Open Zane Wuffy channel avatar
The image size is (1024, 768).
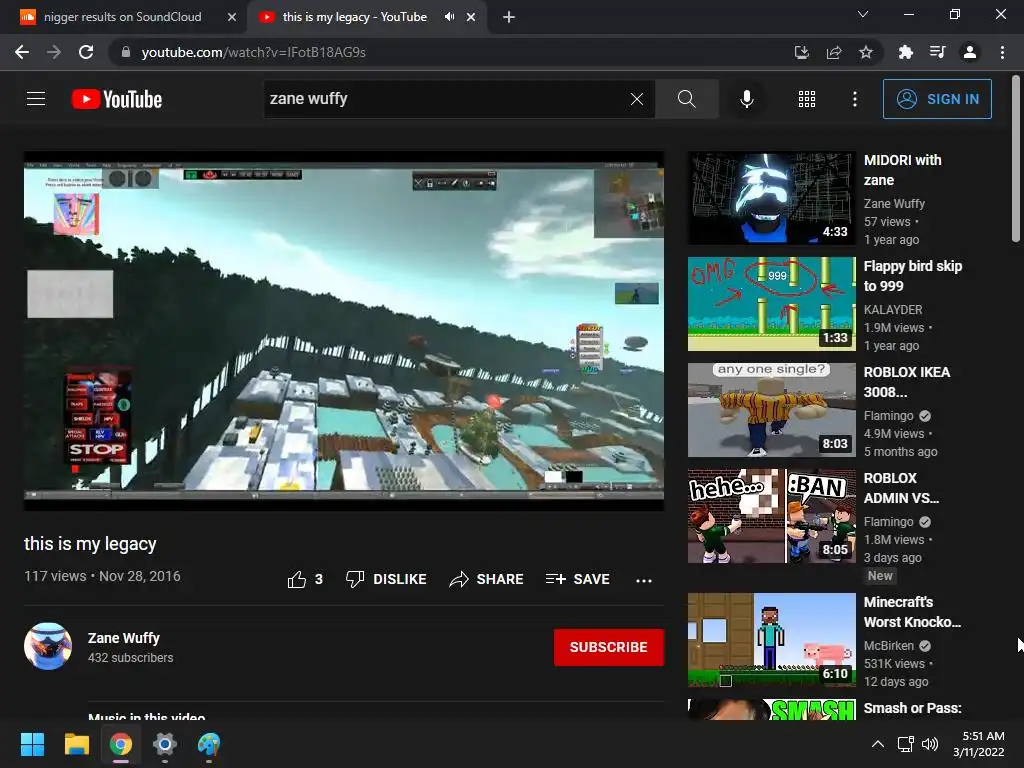[x=48, y=646]
